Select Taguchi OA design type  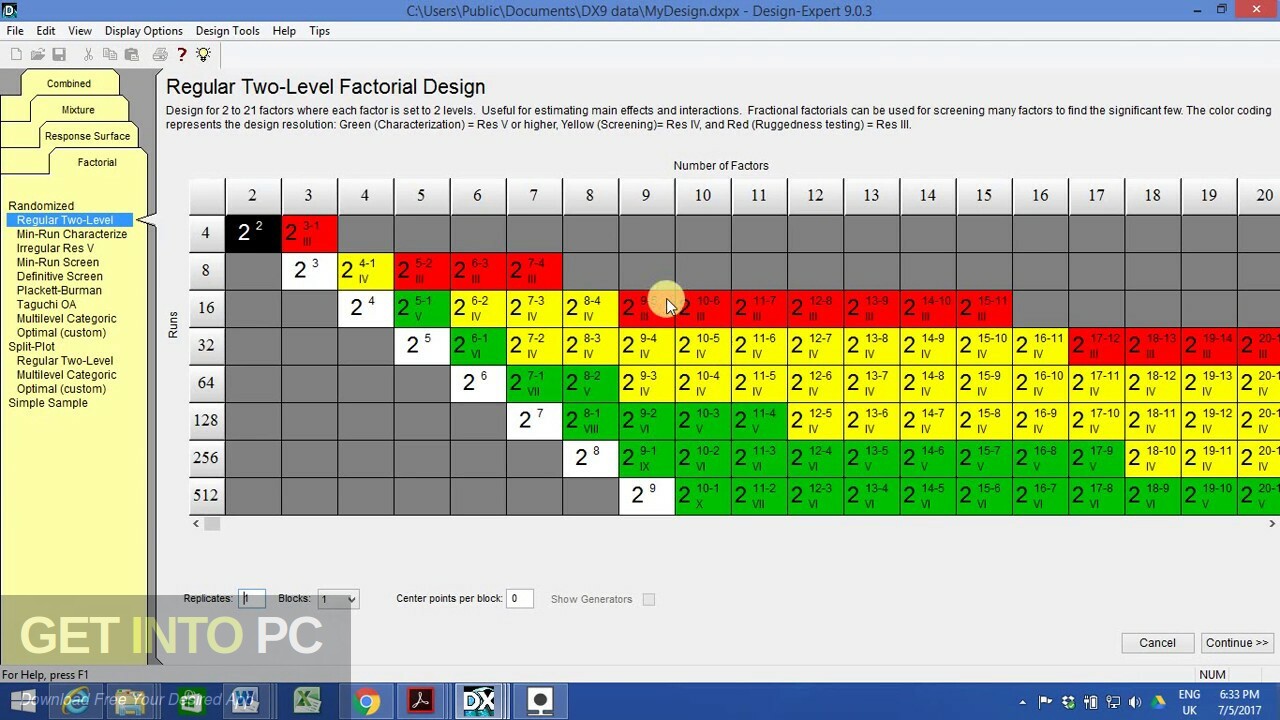click(x=46, y=304)
